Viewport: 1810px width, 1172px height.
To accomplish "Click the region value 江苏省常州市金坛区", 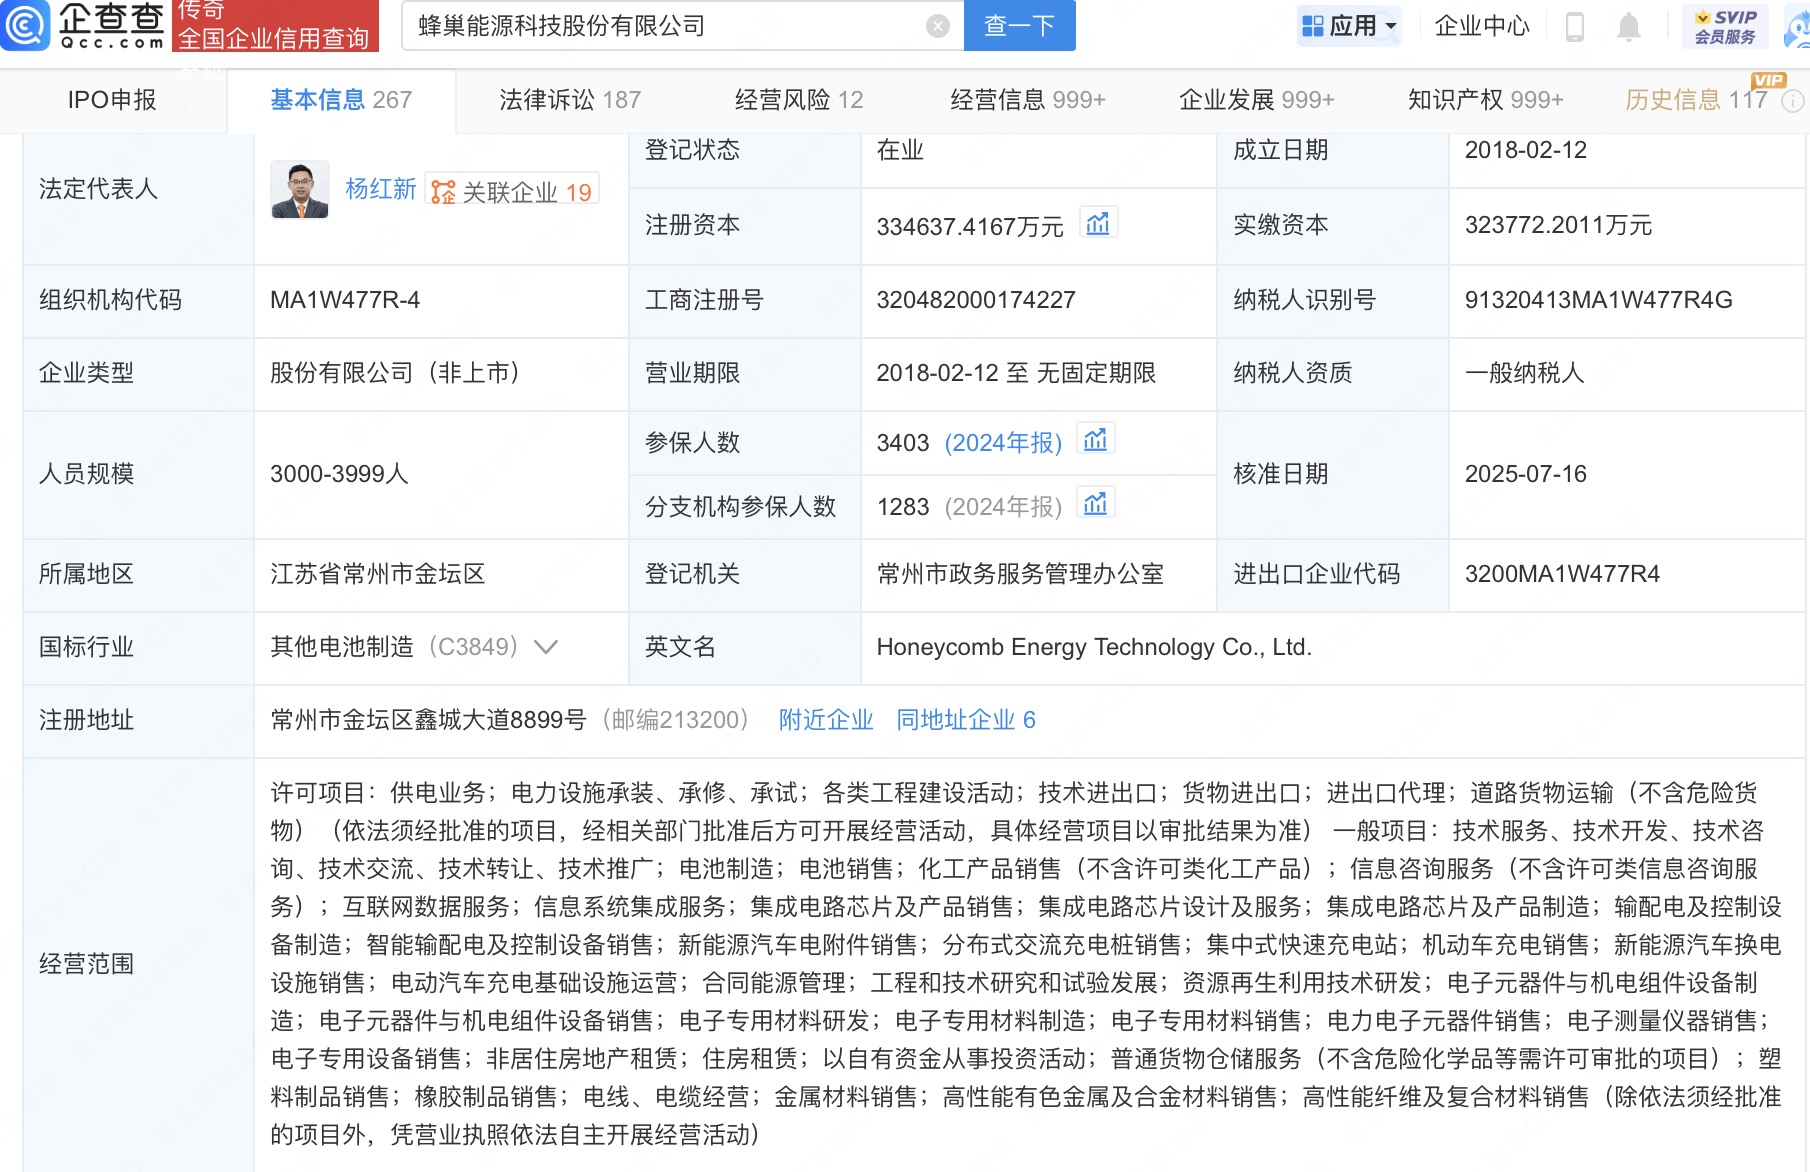I will (x=377, y=574).
